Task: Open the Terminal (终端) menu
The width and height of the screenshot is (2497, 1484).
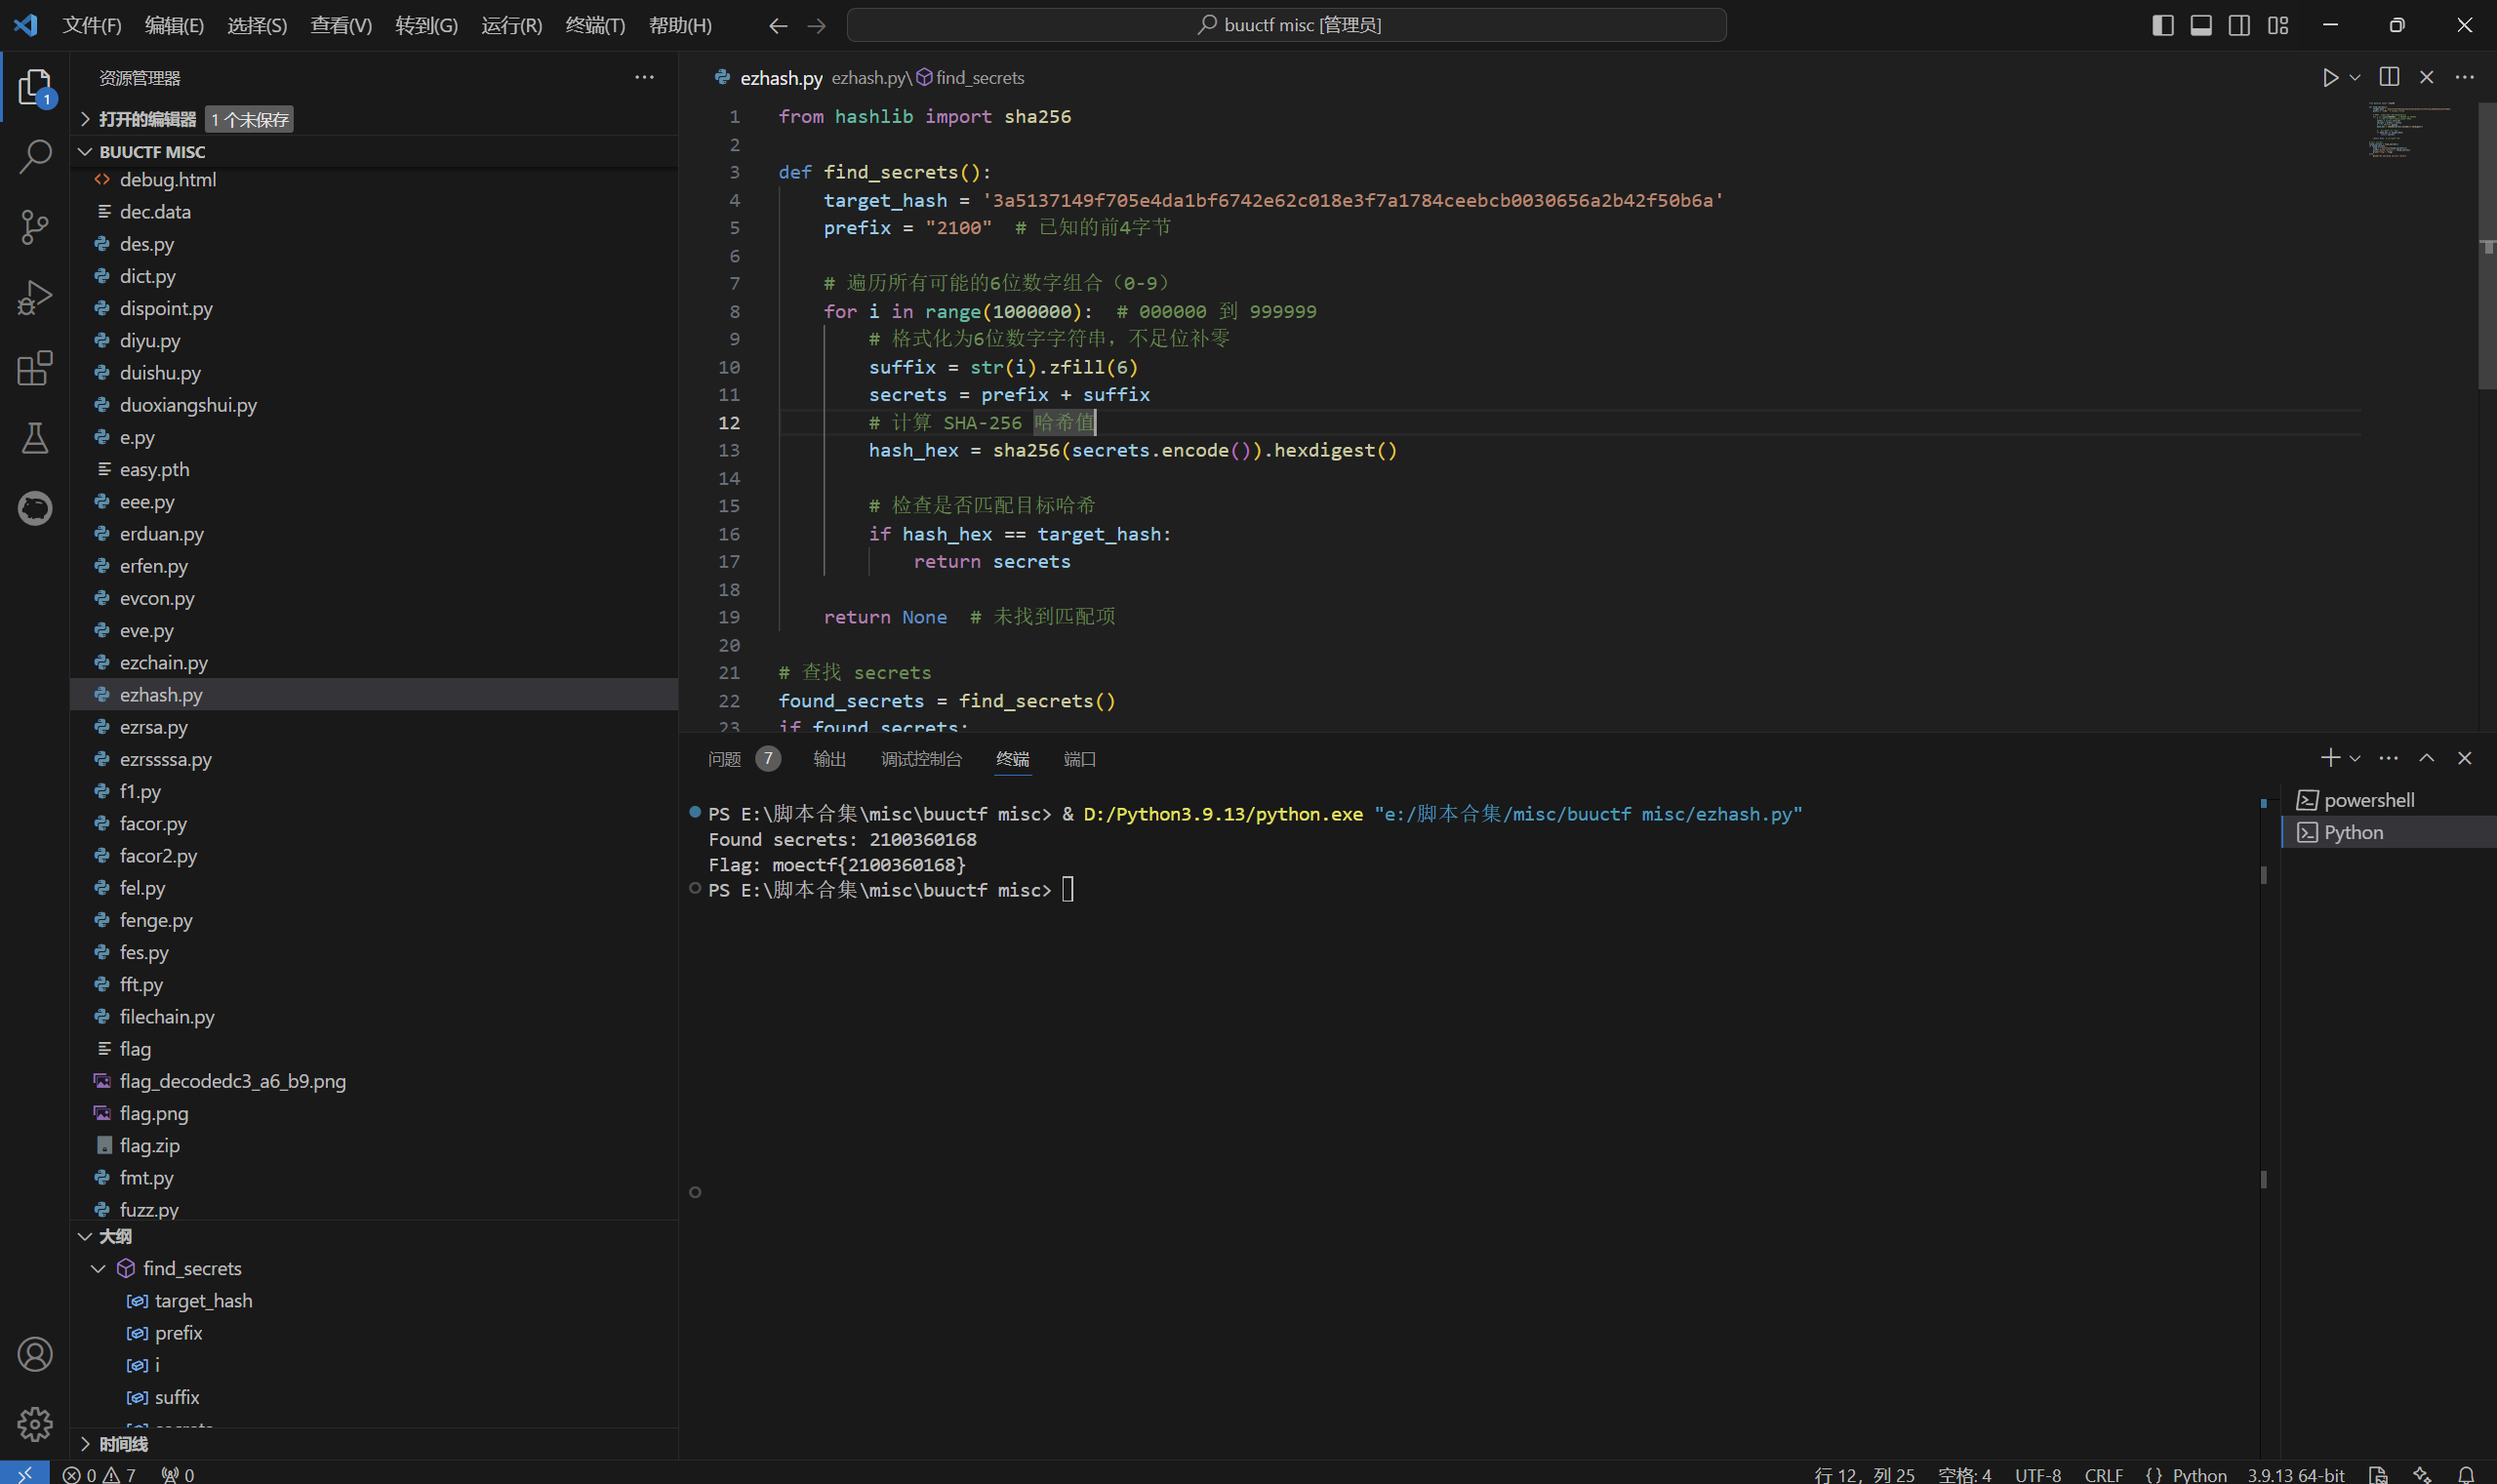Action: 595,25
